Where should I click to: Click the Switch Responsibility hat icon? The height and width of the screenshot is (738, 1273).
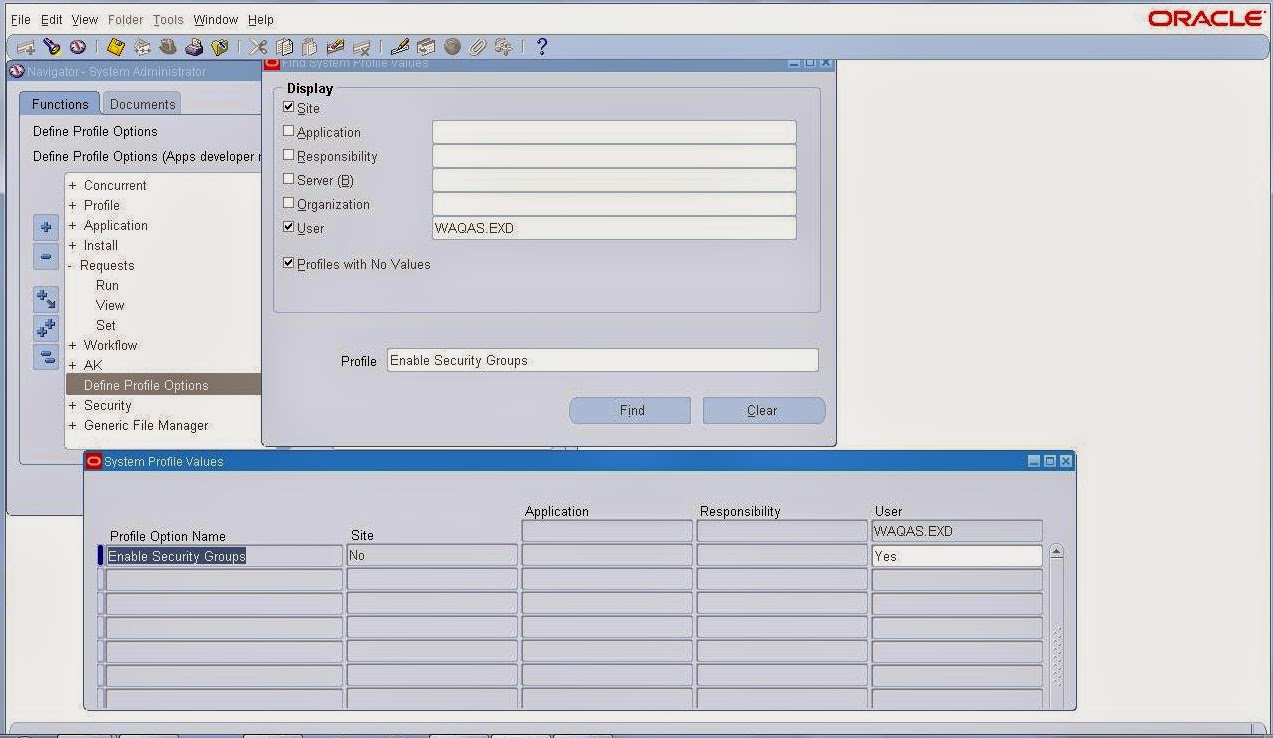(x=168, y=46)
